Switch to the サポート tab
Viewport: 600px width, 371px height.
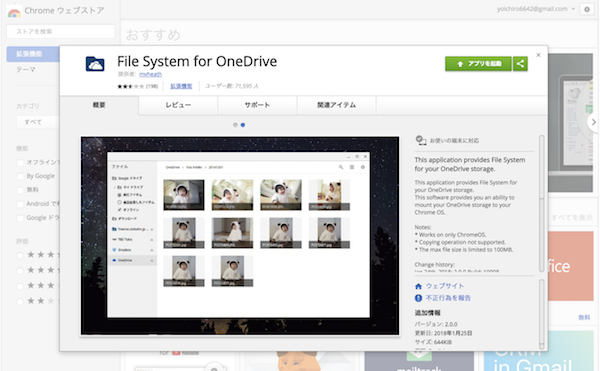tap(257, 105)
